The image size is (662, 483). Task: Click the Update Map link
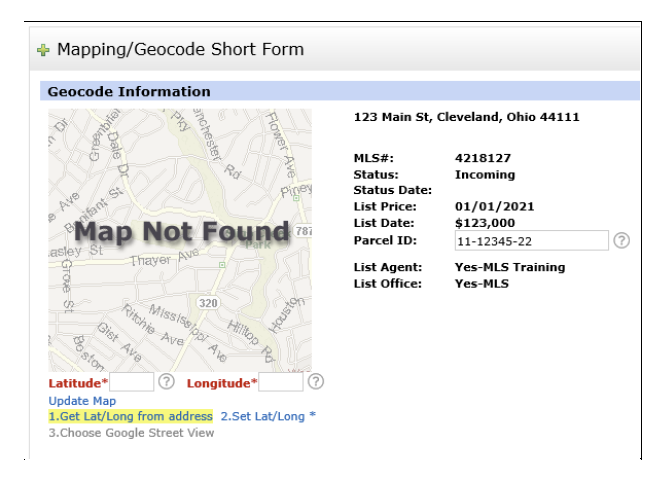[x=82, y=401]
